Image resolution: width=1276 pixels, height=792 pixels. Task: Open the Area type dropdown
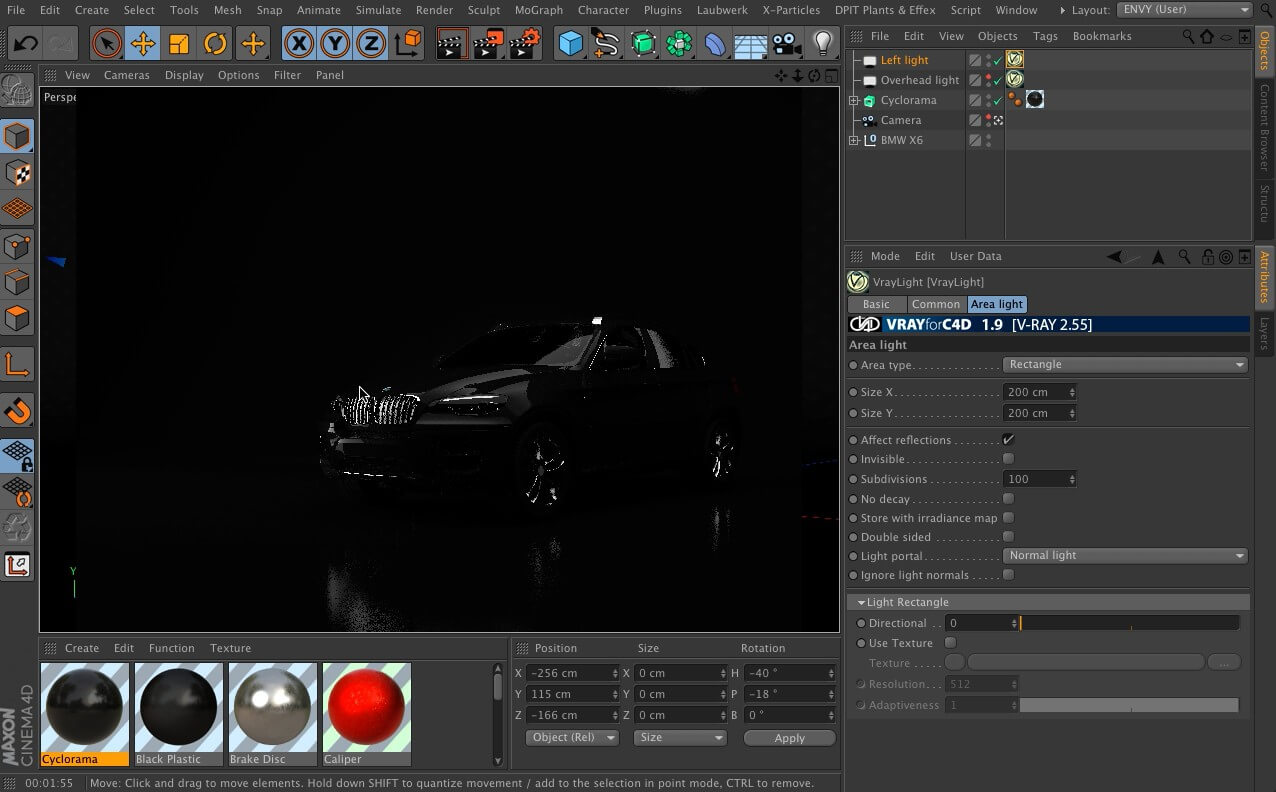(1125, 365)
